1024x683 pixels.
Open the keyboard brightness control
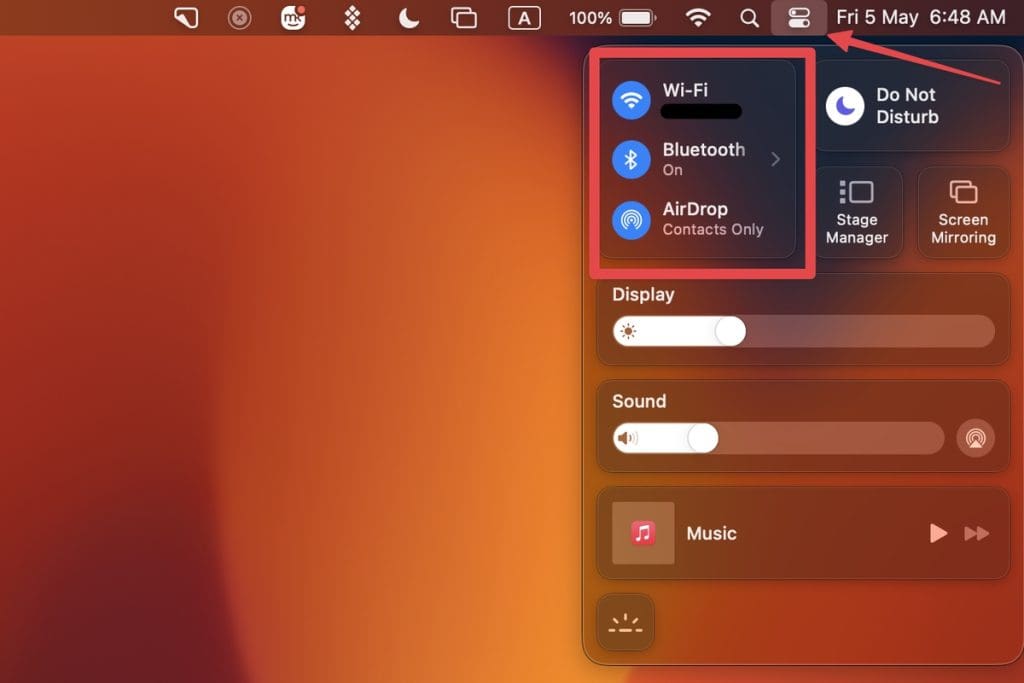click(x=625, y=623)
